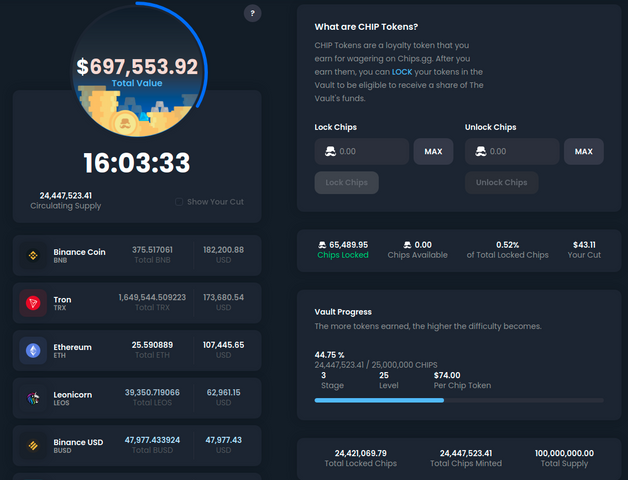Click the $74.00 Per Chip Token value
628x480 pixels.
point(447,375)
